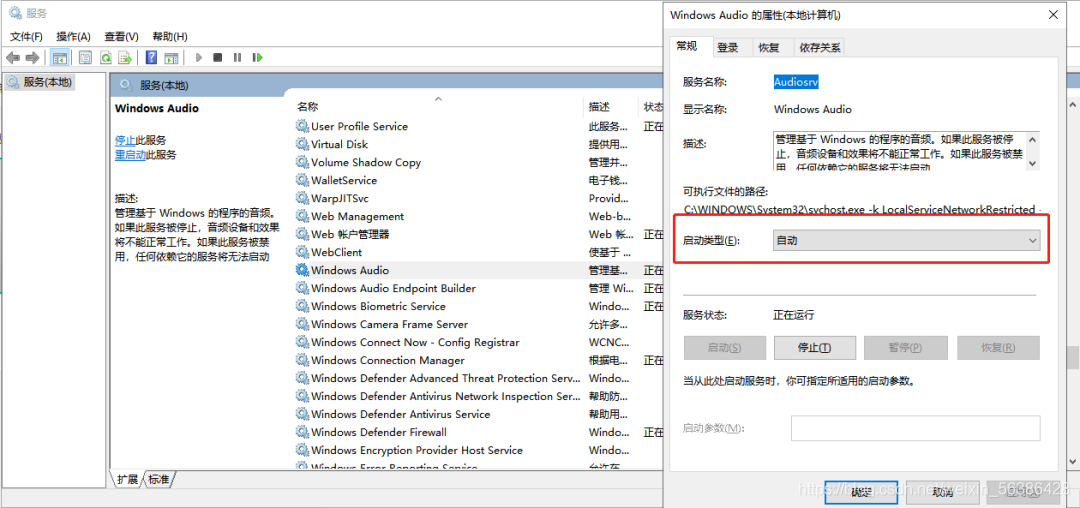1080x508 pixels.
Task: Sort services by the 描述 column header
Action: pyautogui.click(x=599, y=107)
